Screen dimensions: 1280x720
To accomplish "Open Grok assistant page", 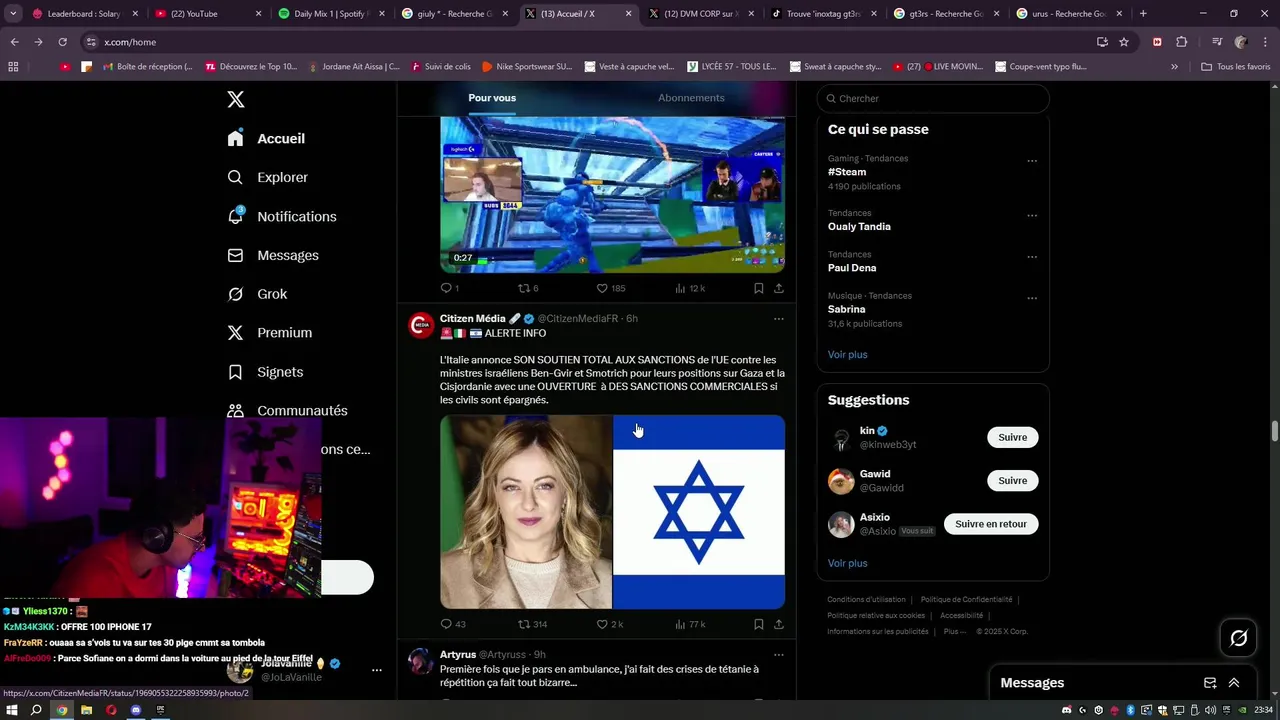I will [257, 294].
